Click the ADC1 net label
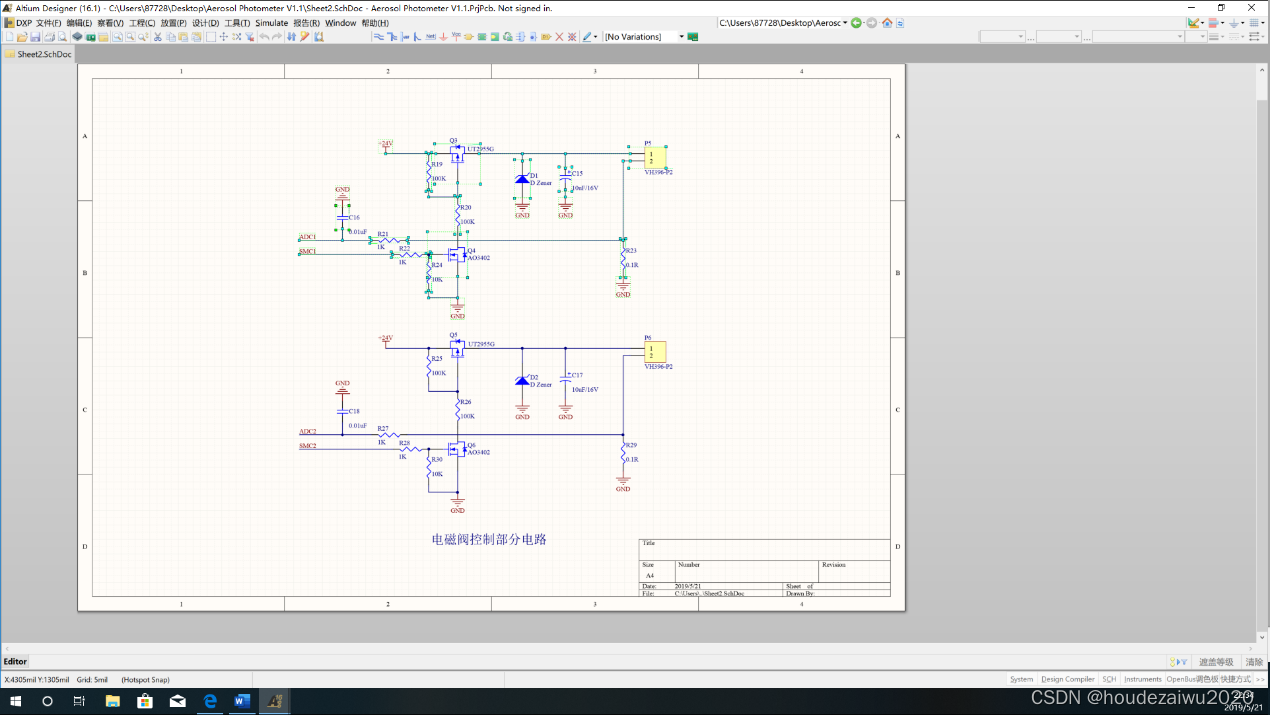The image size is (1270, 715). (308, 237)
